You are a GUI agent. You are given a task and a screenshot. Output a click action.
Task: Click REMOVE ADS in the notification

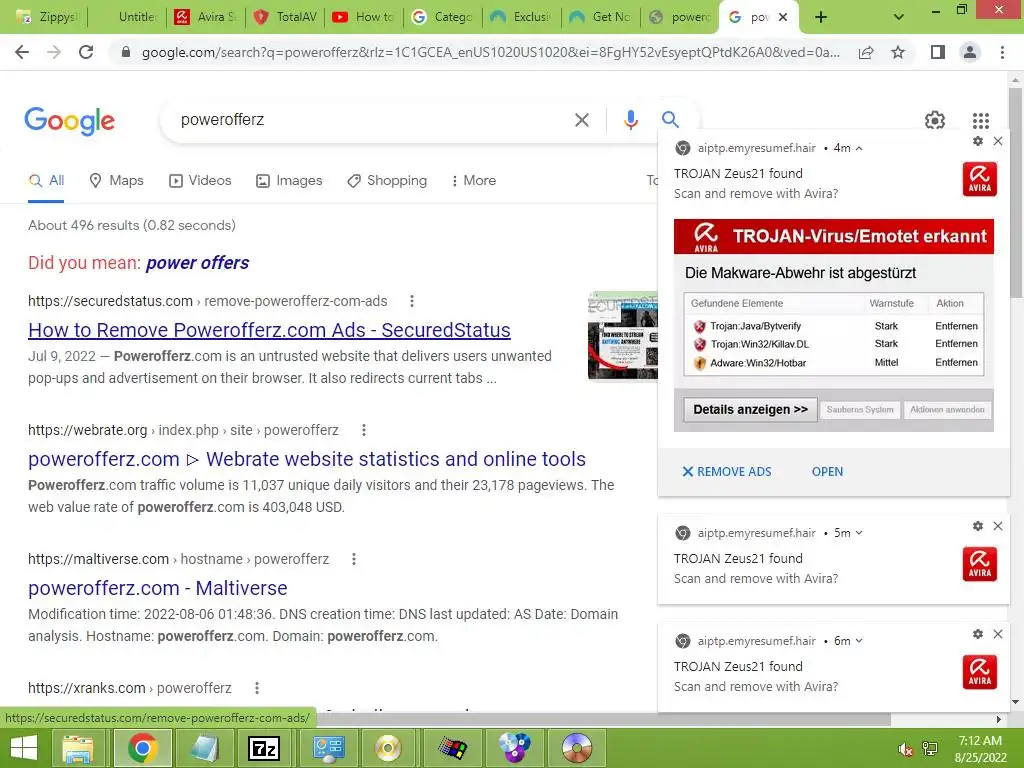coord(727,472)
